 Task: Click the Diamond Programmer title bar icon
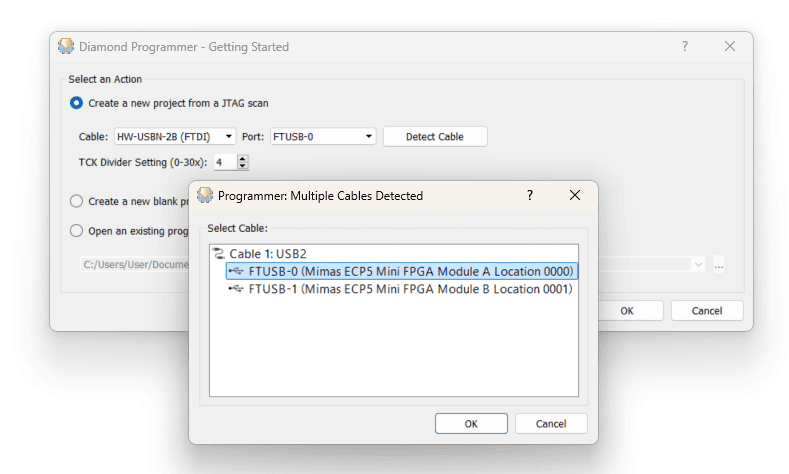pos(66,46)
